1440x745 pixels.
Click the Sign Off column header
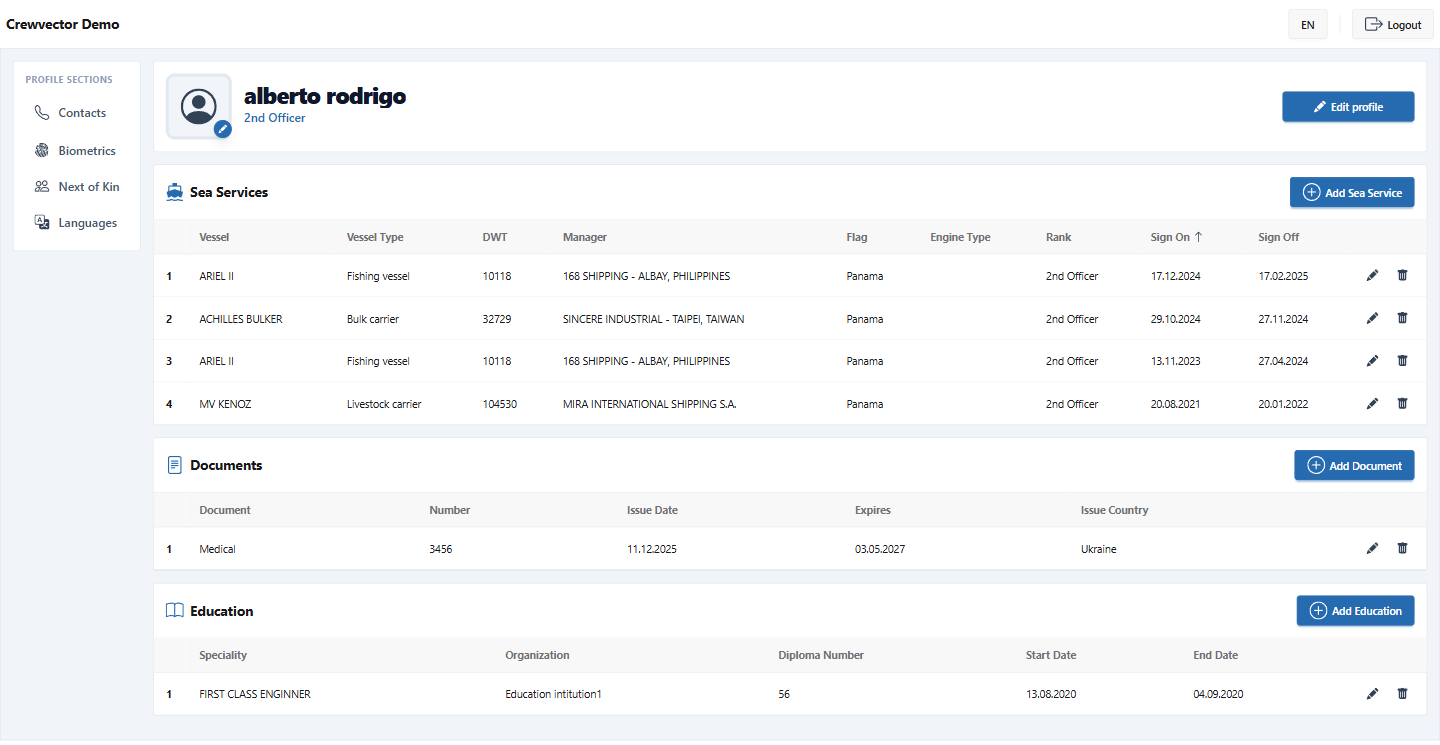(x=1279, y=237)
